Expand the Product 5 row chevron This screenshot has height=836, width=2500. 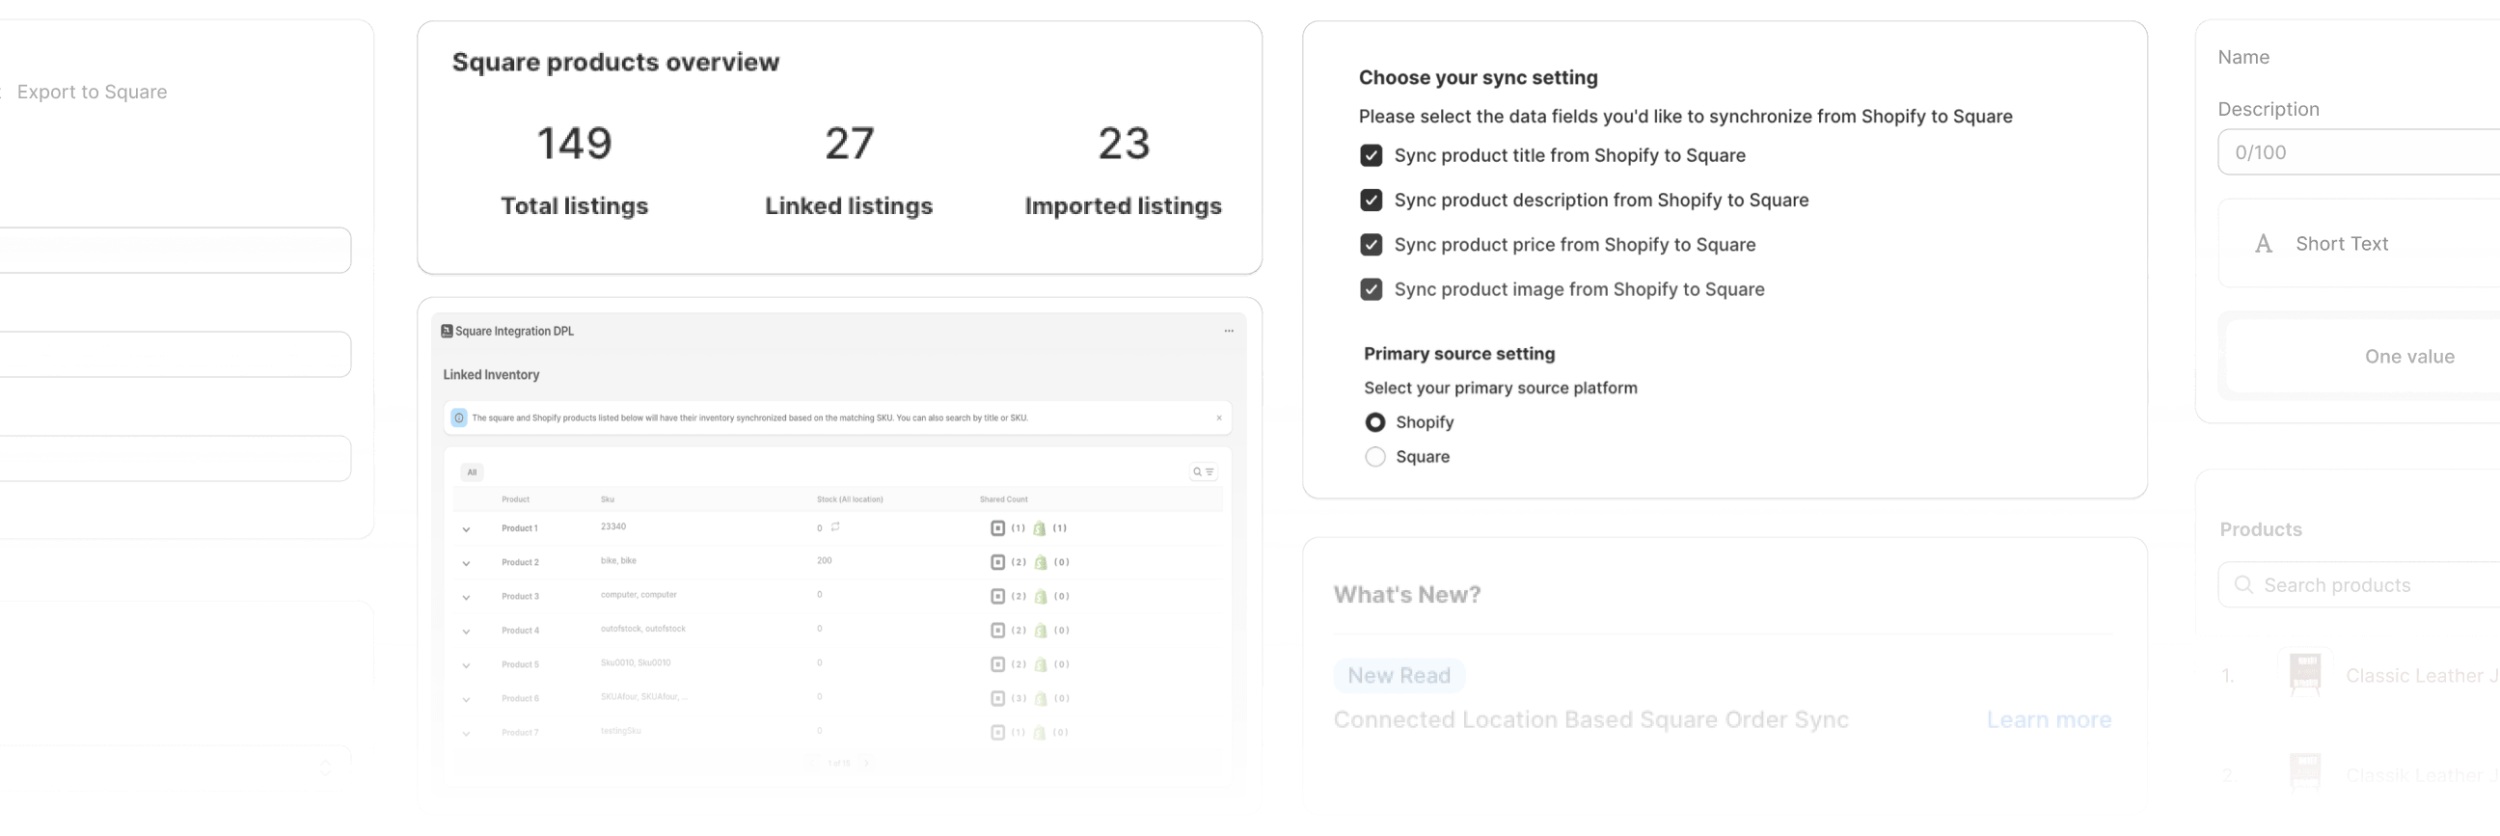click(466, 665)
